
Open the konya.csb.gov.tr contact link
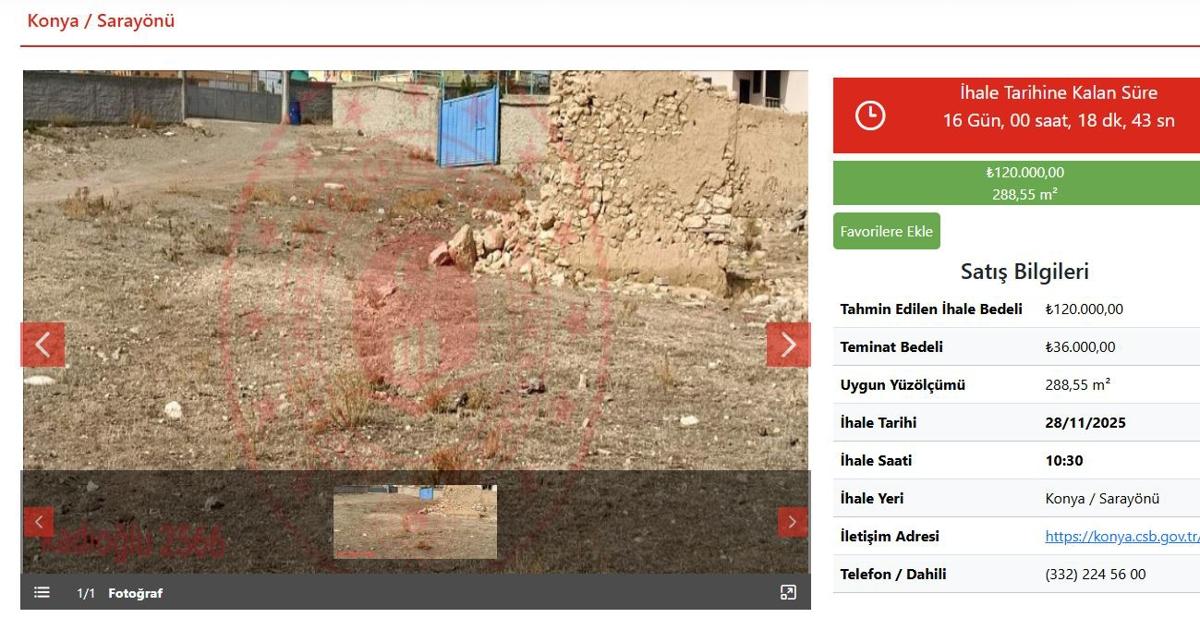(x=1121, y=536)
